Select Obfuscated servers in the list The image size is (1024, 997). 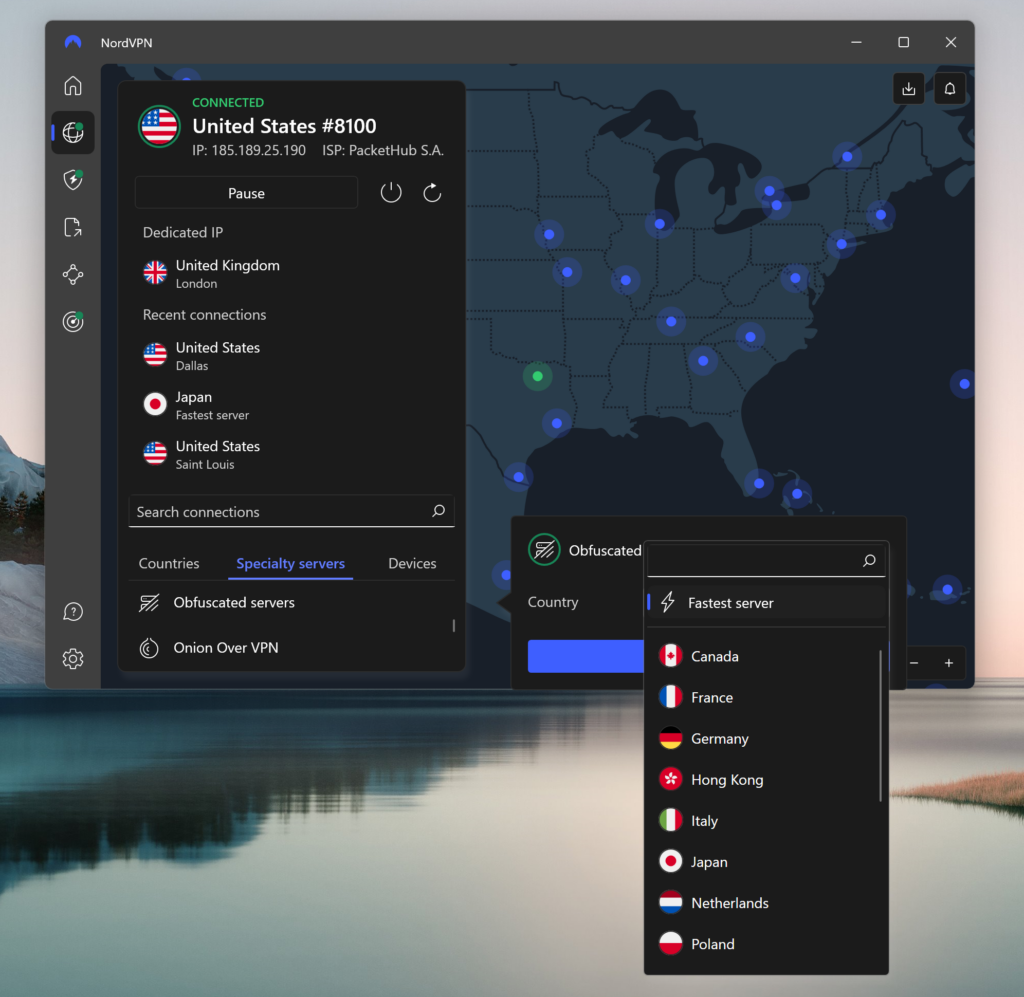pyautogui.click(x=292, y=603)
